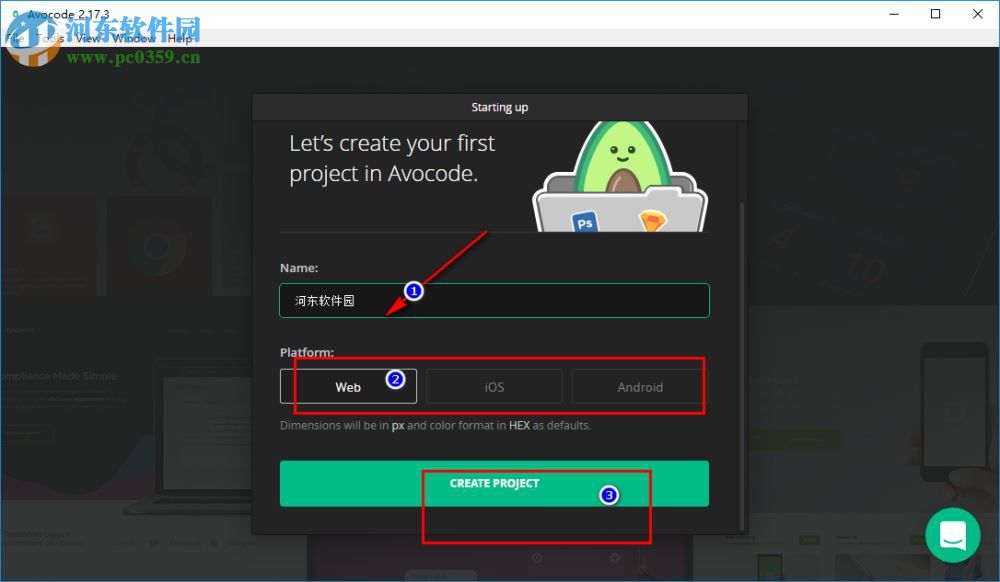The width and height of the screenshot is (1000, 582).
Task: Click the circled number 1 badge near the arrow
Action: click(x=413, y=291)
